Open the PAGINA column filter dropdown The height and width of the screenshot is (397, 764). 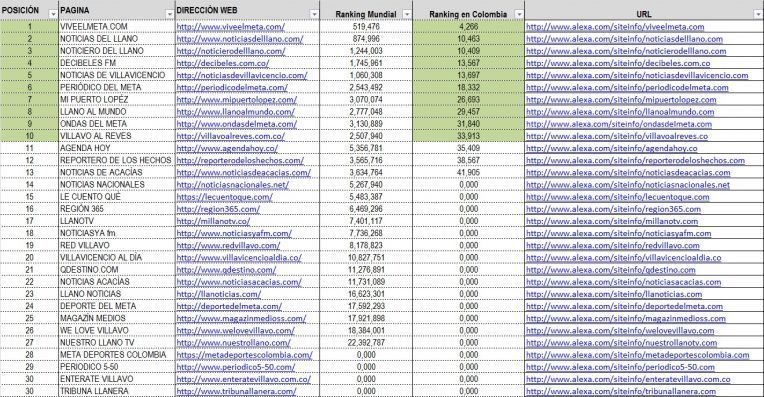[170, 15]
